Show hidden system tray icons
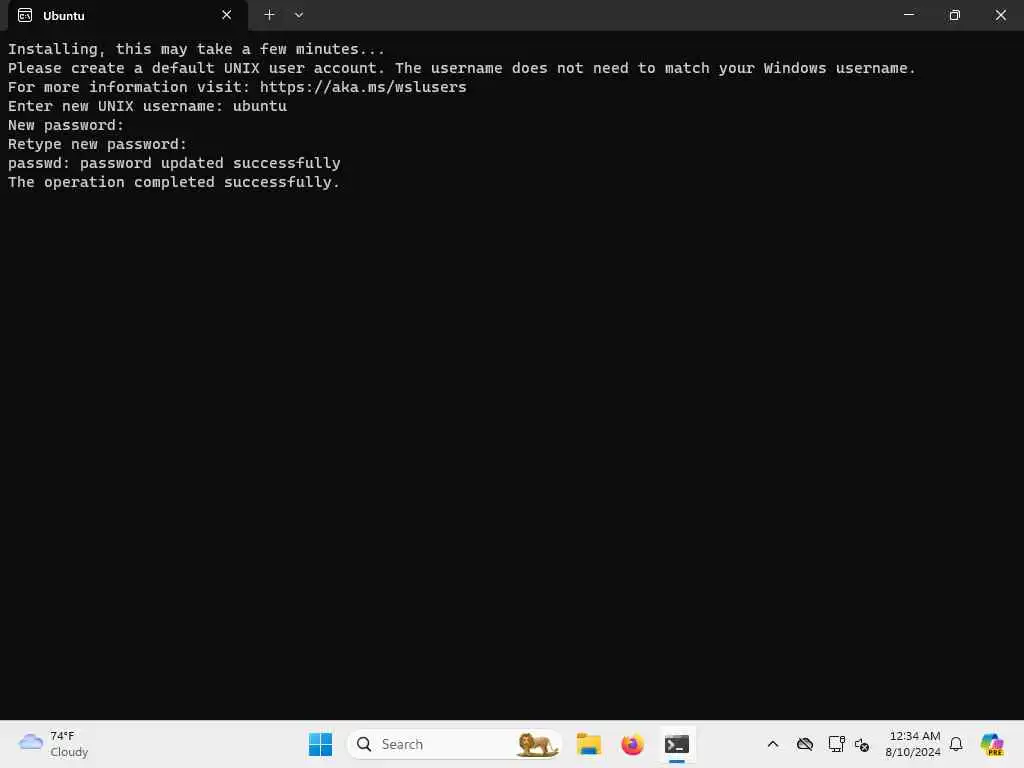The width and height of the screenshot is (1024, 768). click(x=773, y=744)
